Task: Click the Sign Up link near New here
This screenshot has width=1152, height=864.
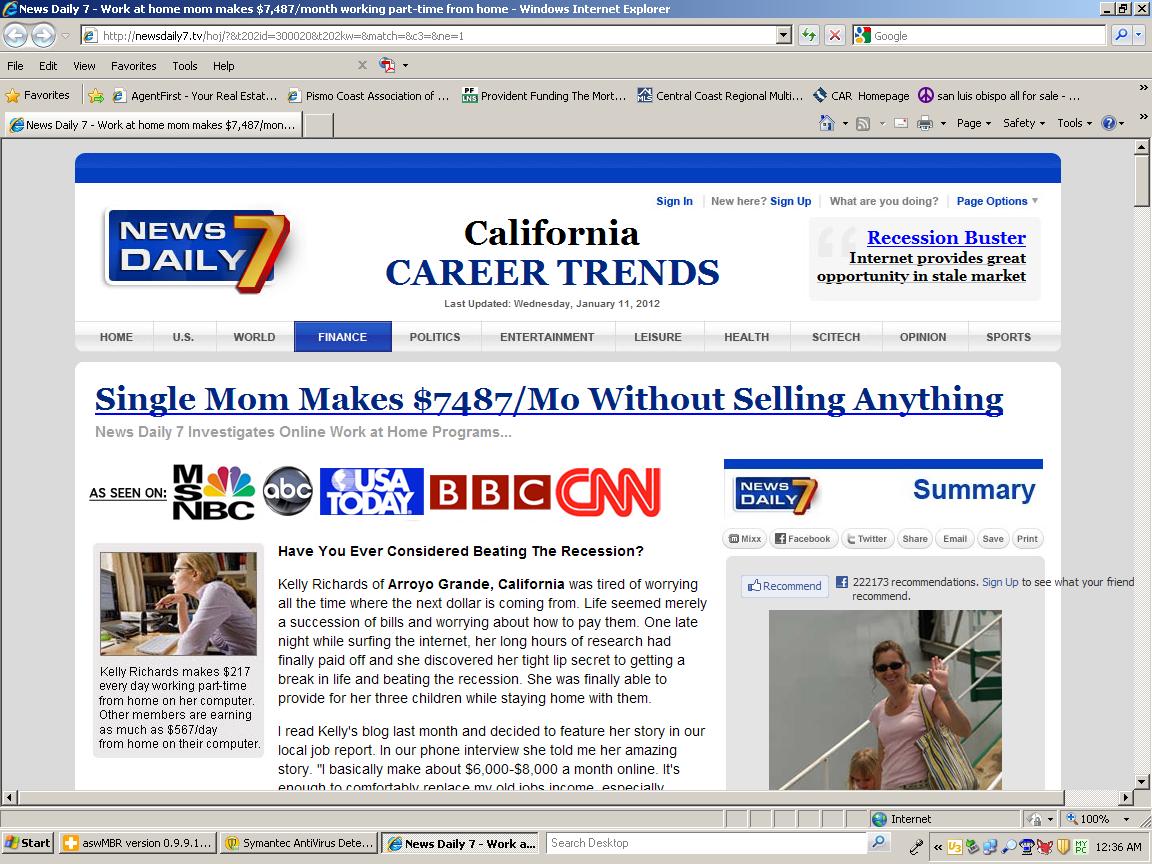Action: point(791,201)
